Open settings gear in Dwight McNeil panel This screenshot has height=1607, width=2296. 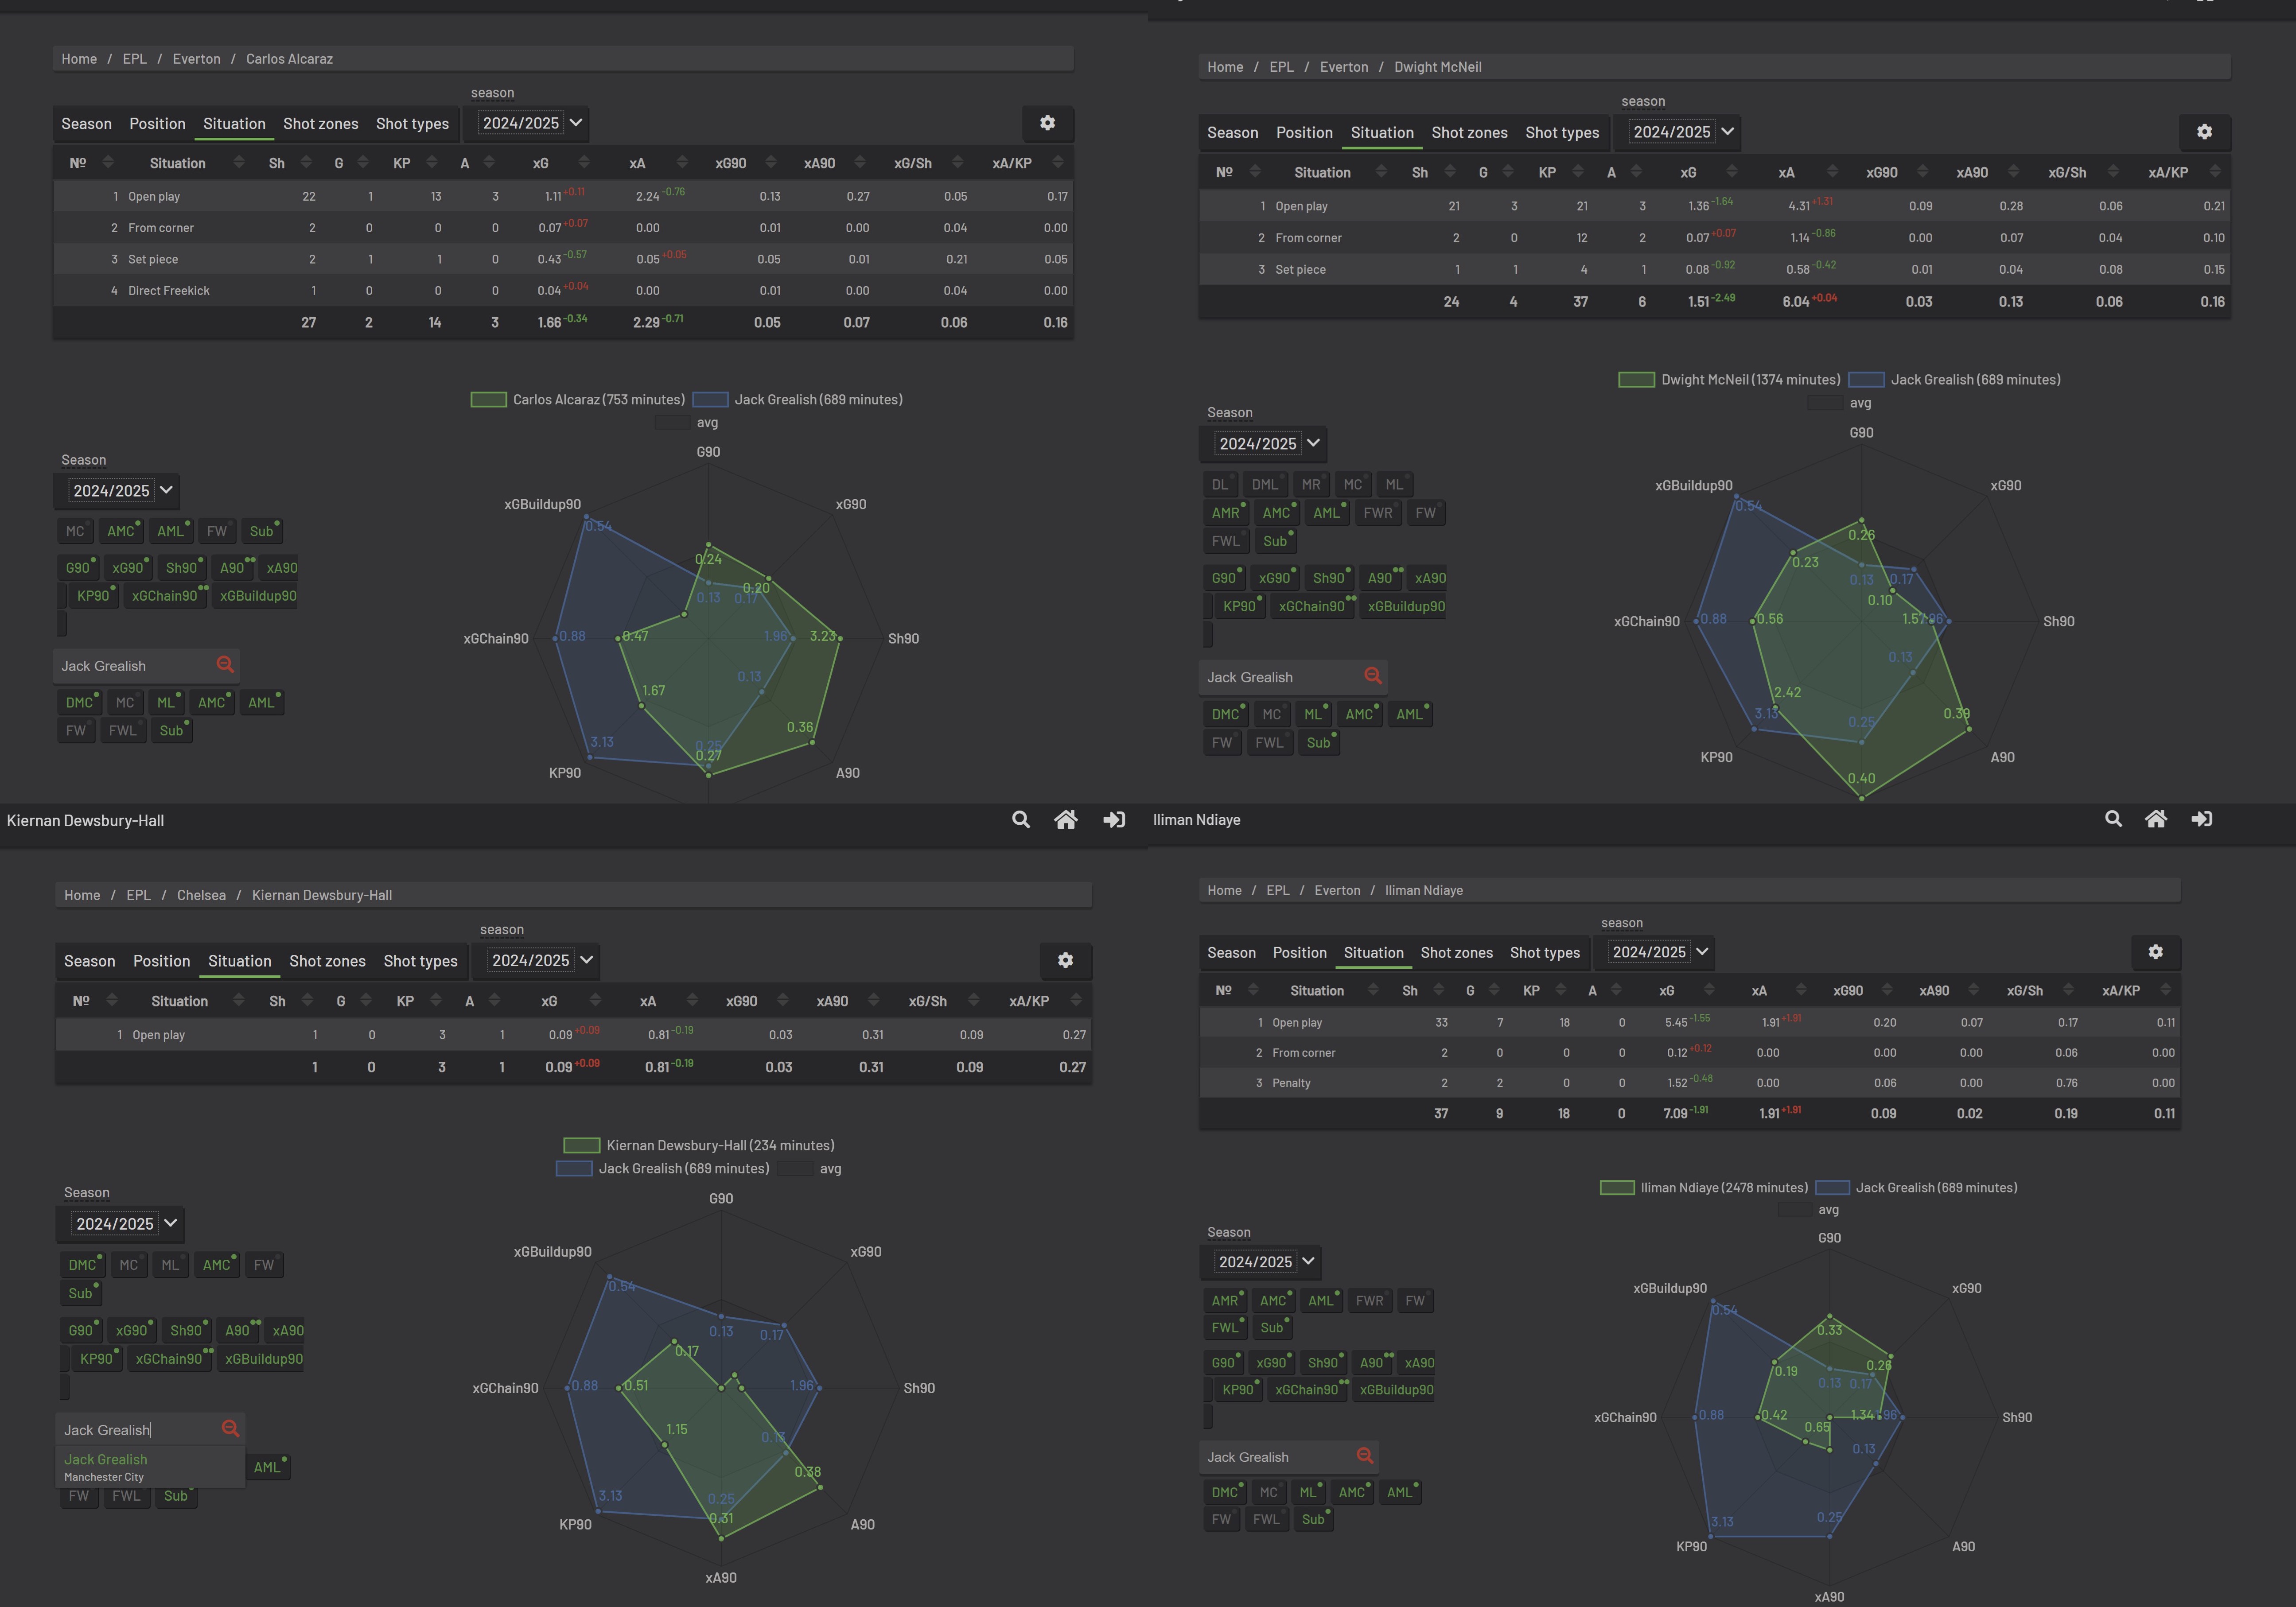pyautogui.click(x=2204, y=132)
